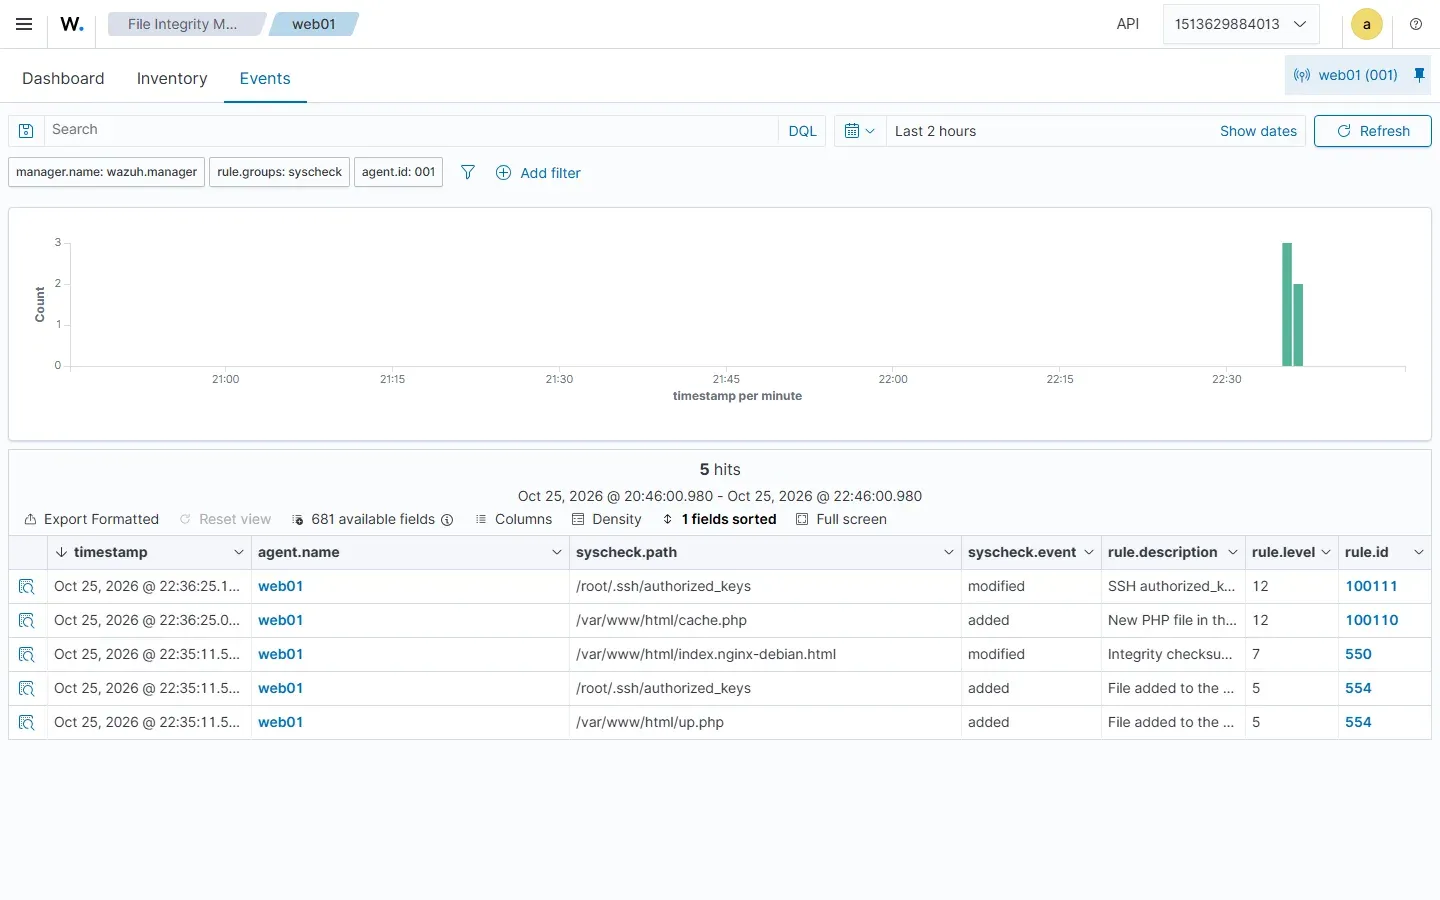Open the saved queries icon
The image size is (1440, 900).
point(26,131)
